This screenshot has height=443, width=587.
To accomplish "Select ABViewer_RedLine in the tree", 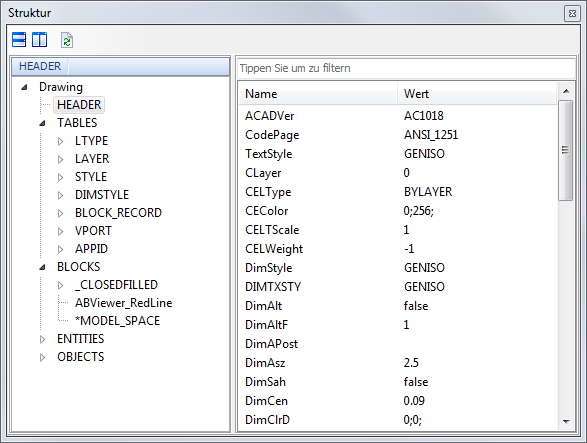I will point(124,303).
